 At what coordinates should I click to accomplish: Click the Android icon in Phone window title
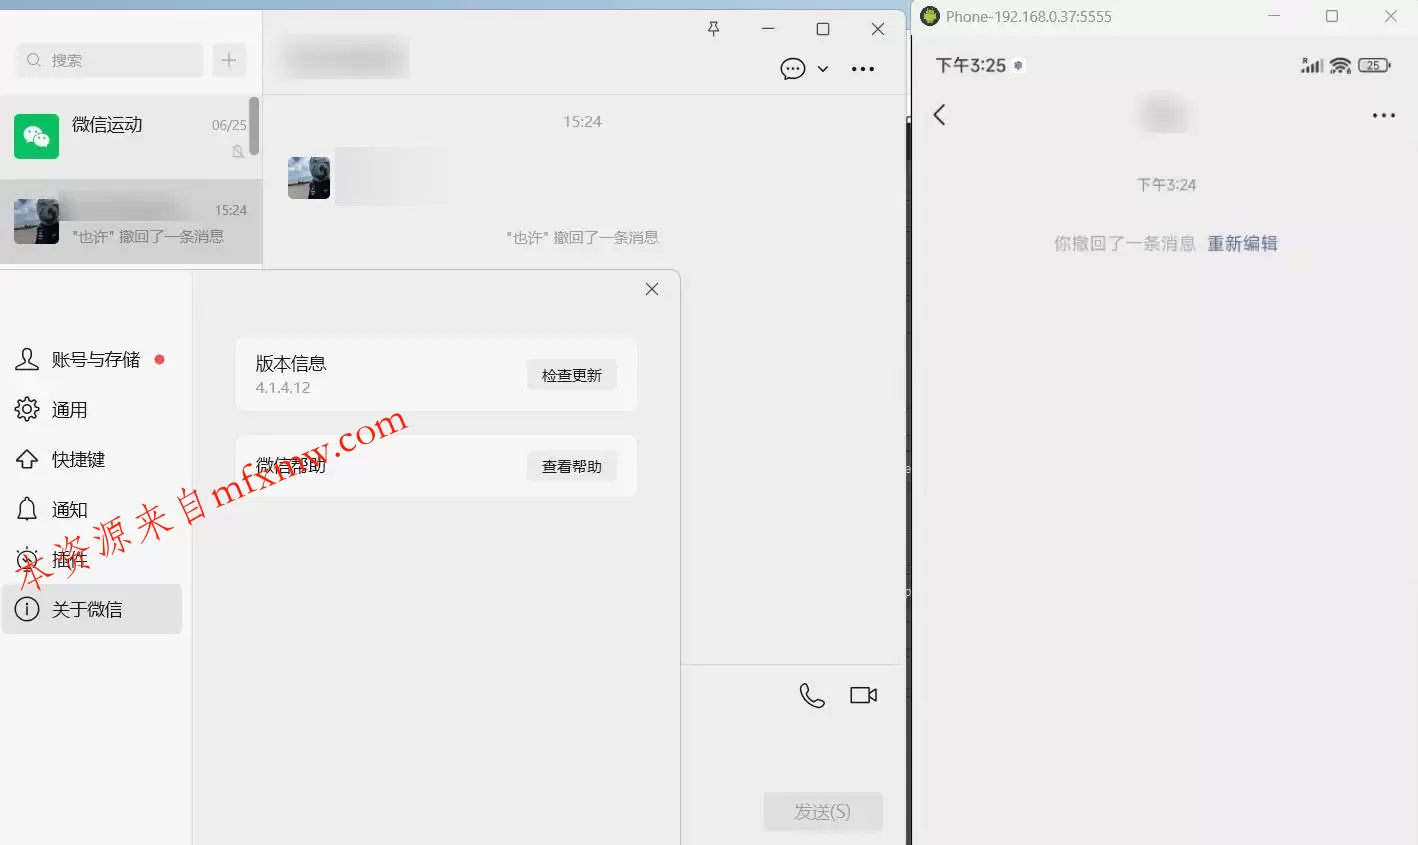pos(930,16)
